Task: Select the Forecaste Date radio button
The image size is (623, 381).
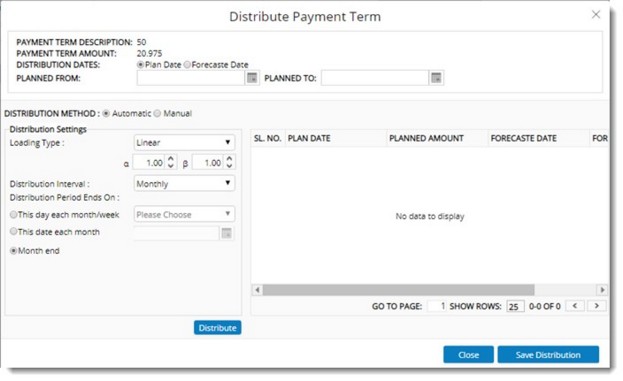Action: tap(187, 64)
